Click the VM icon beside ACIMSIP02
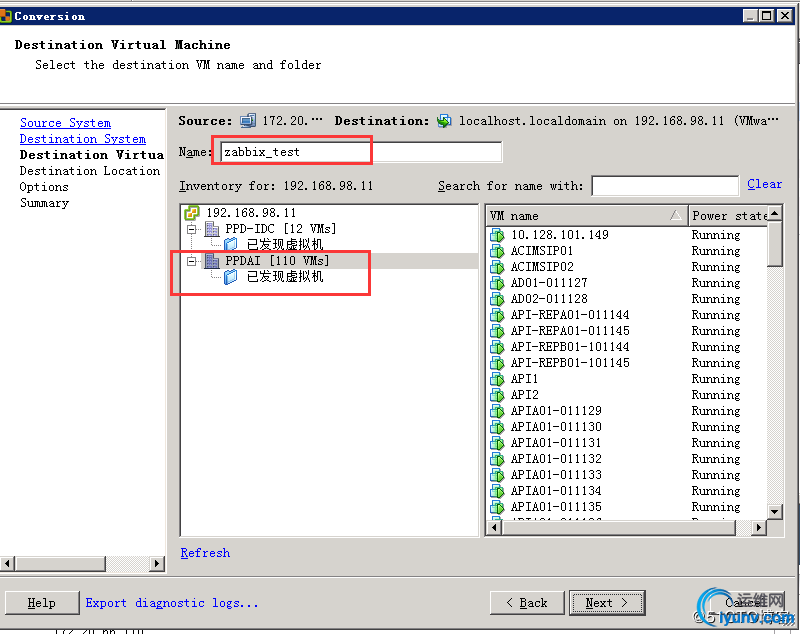 pos(497,267)
